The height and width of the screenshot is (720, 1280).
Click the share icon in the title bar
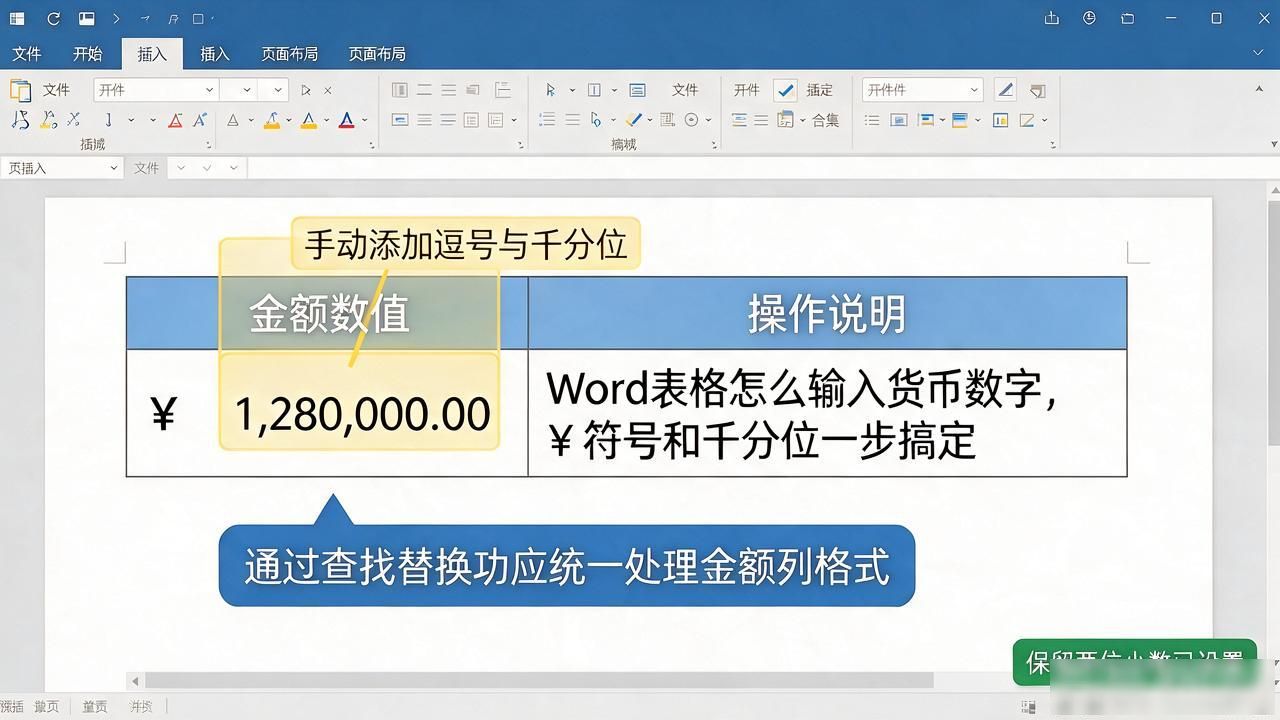pyautogui.click(x=1051, y=18)
